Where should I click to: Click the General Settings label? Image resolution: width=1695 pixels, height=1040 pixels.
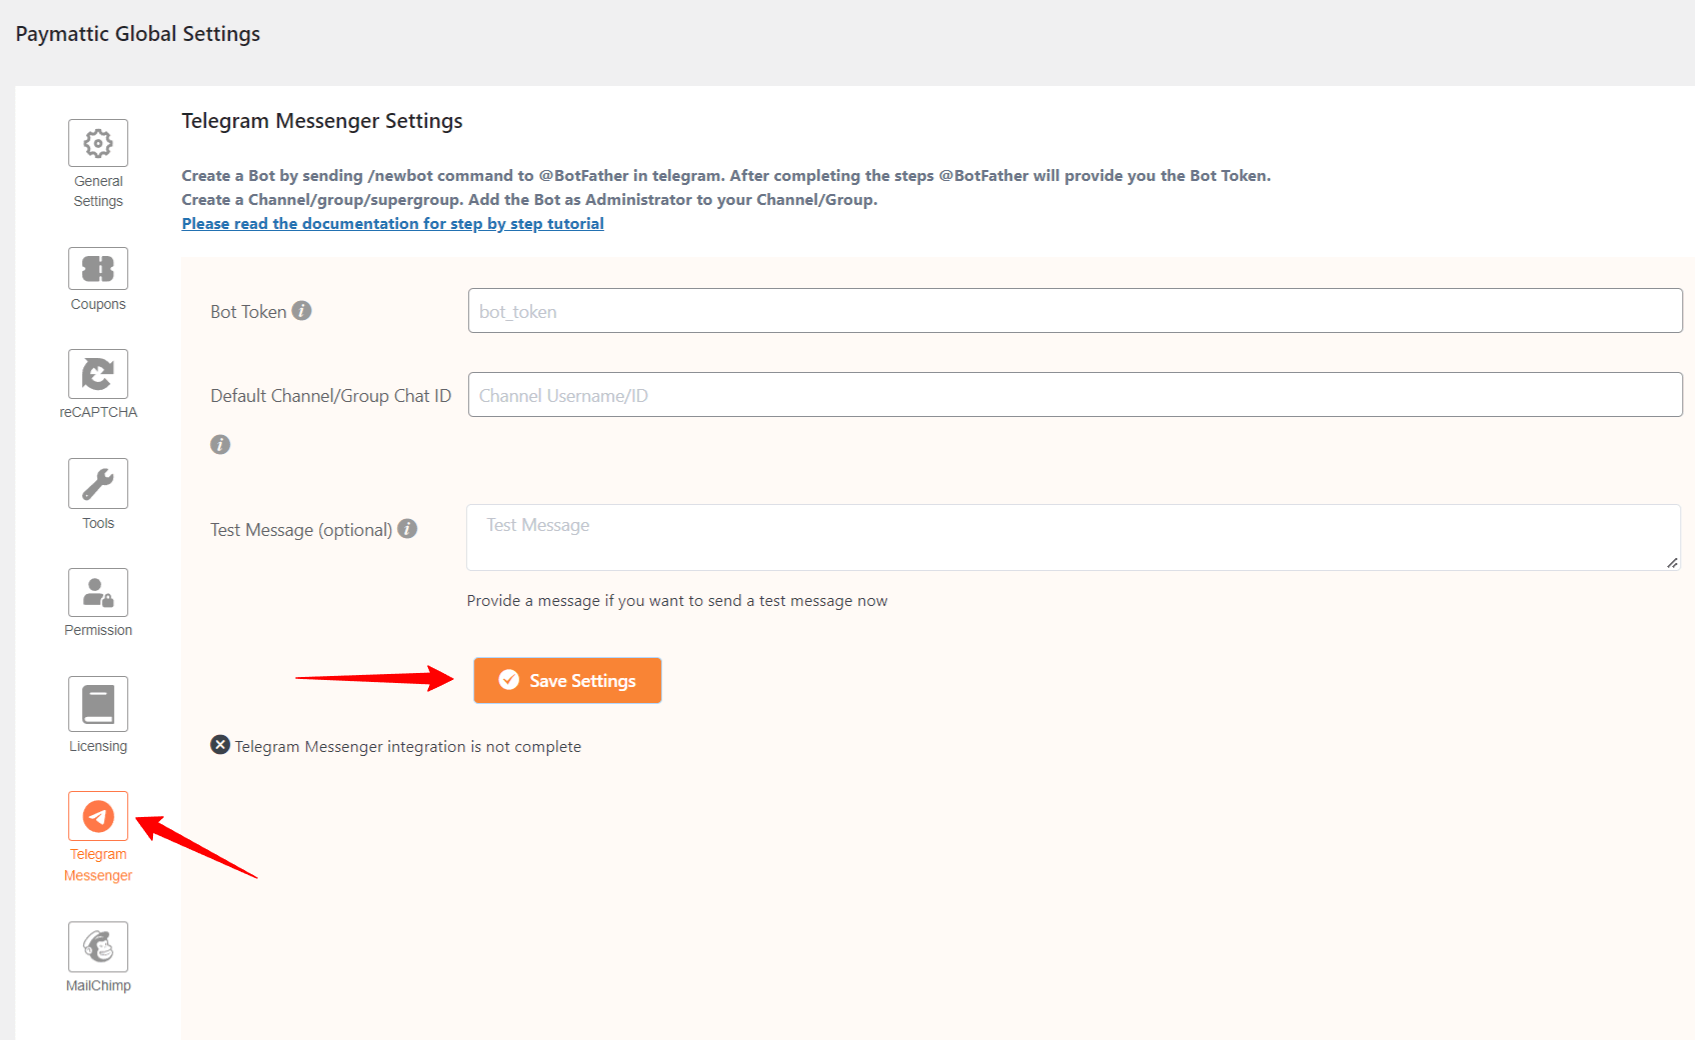(98, 191)
